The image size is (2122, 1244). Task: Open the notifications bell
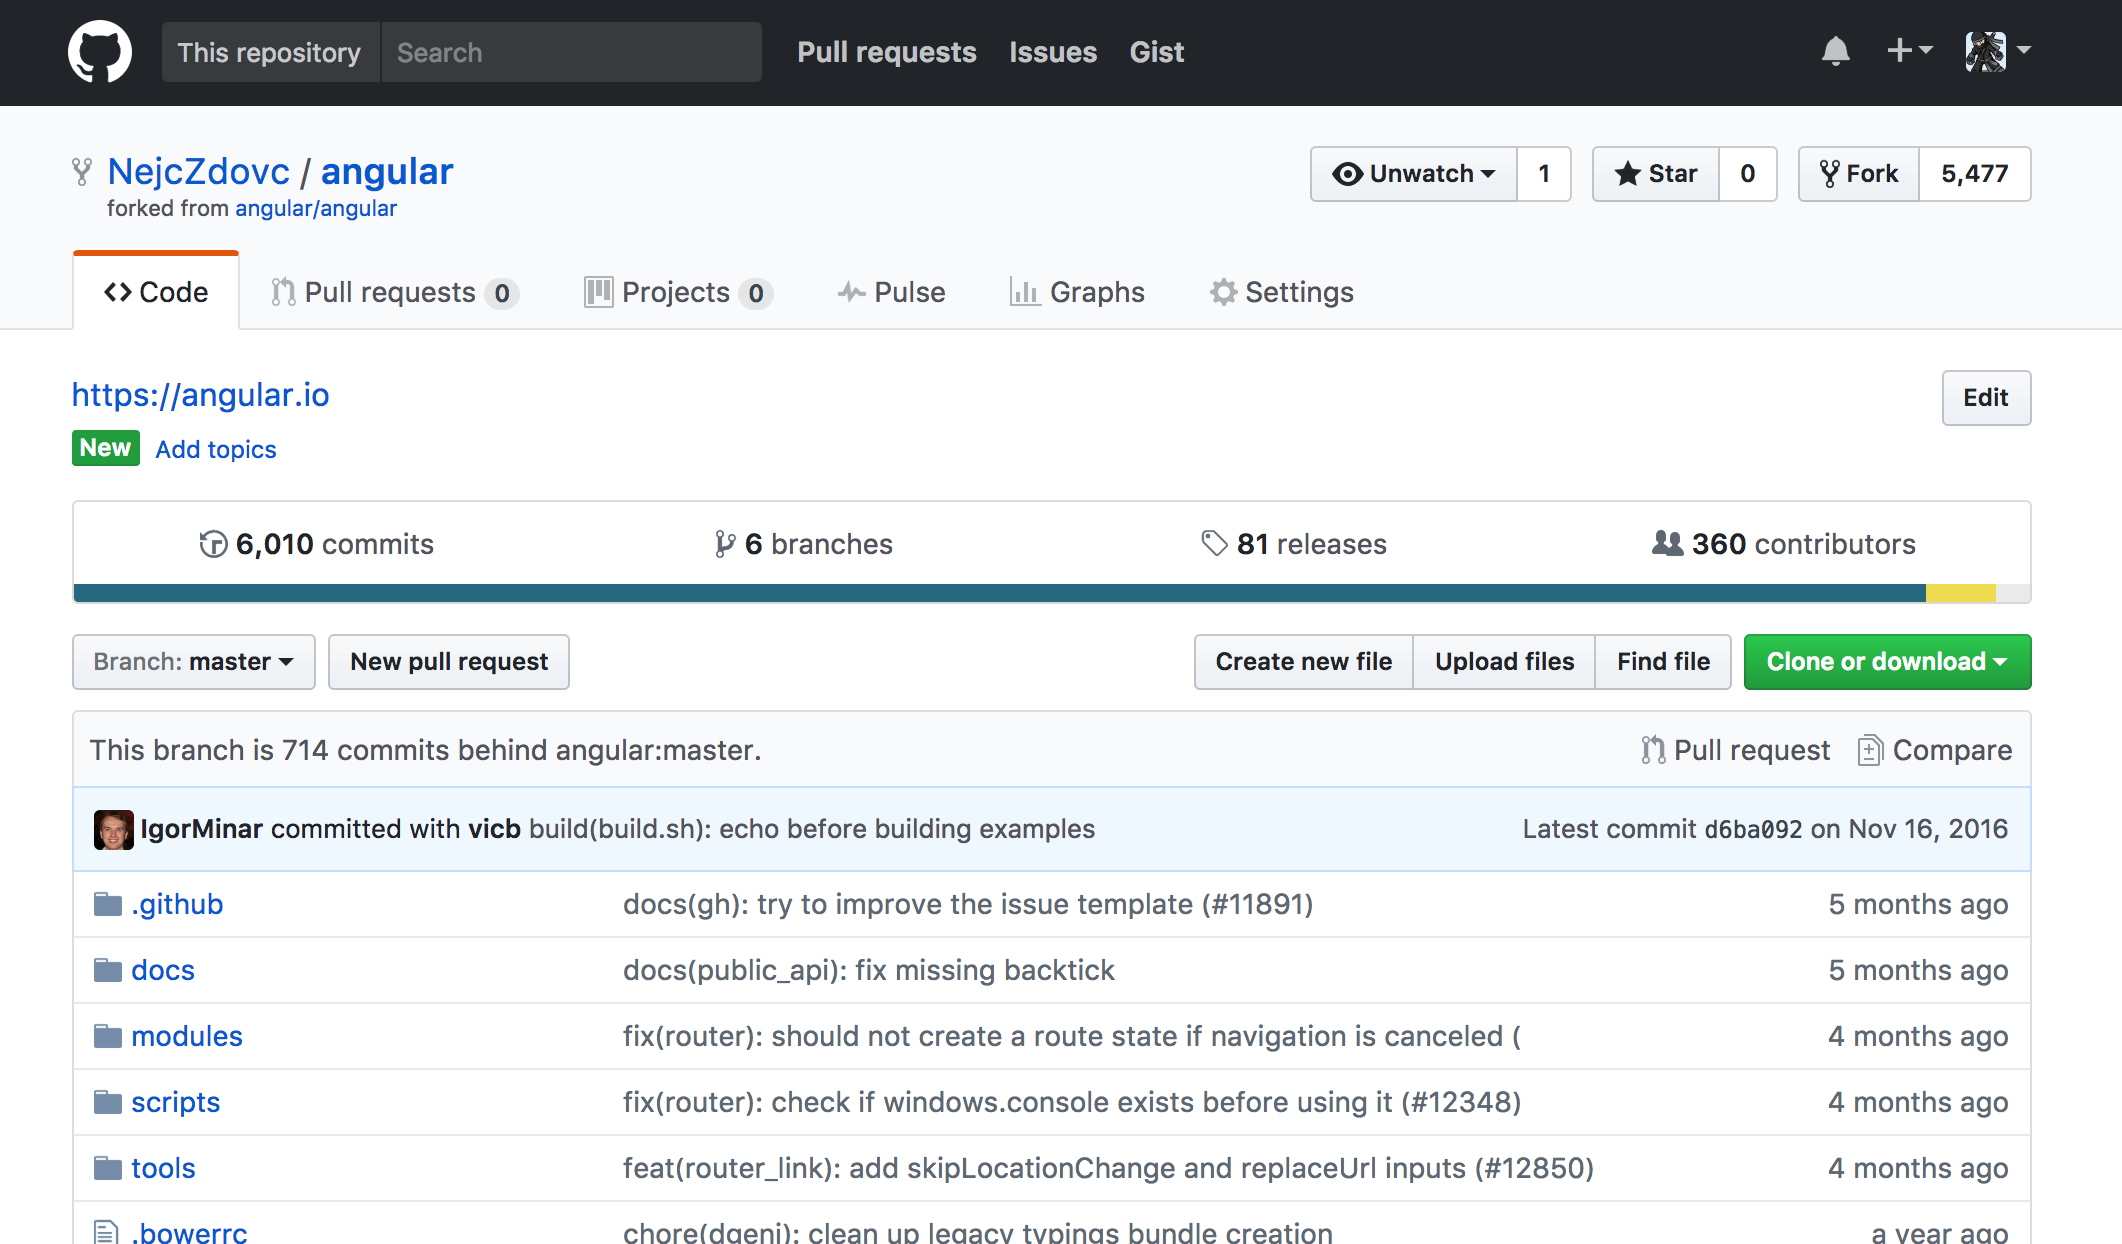click(x=1835, y=51)
